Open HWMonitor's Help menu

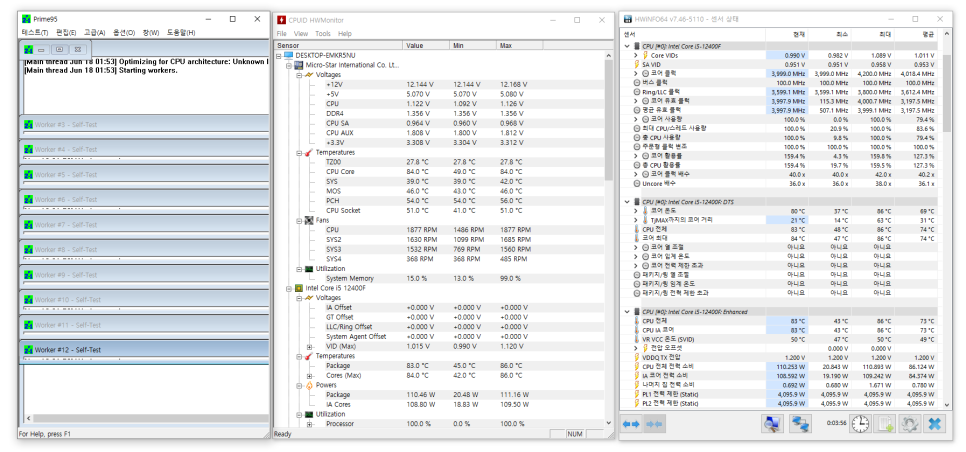pos(345,34)
